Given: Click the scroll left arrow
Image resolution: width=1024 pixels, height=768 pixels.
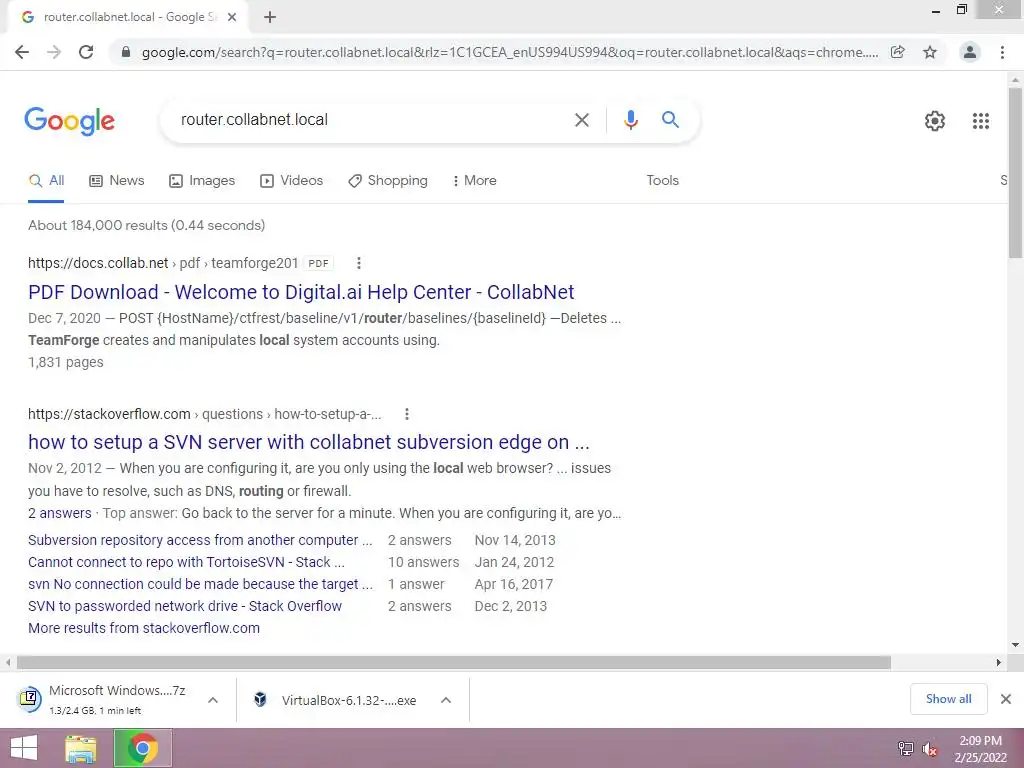Looking at the screenshot, I should (7, 662).
